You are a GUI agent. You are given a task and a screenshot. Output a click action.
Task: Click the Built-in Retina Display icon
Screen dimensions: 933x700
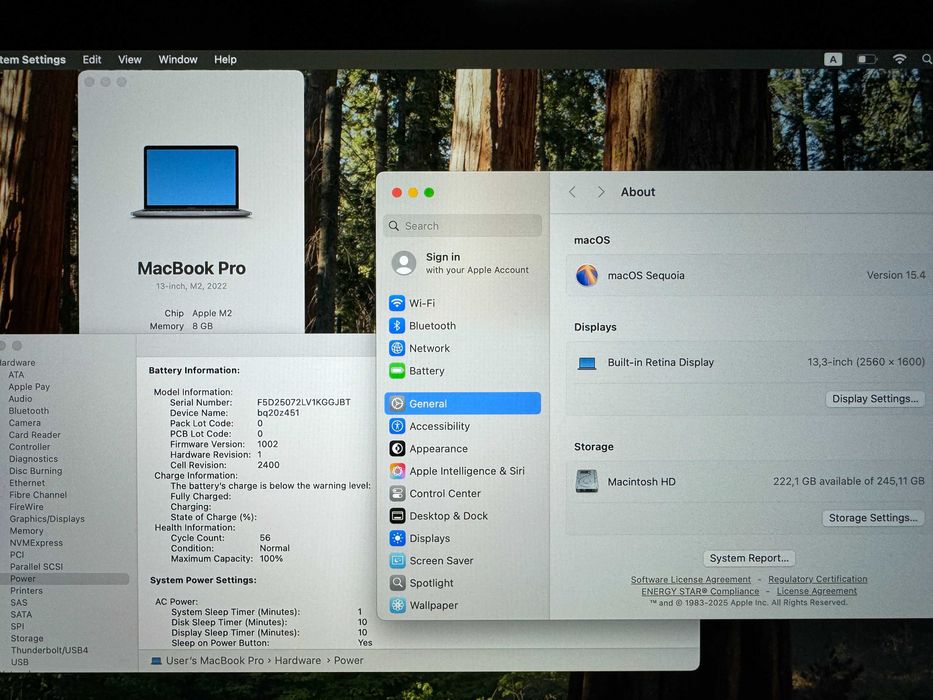pyautogui.click(x=587, y=362)
